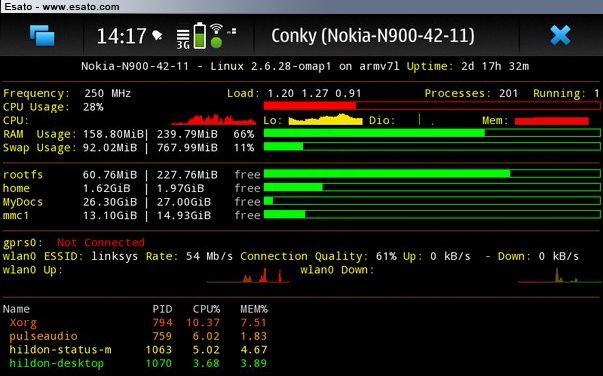The width and height of the screenshot is (603, 376).
Task: Click the small tag icon beside clock
Action: (x=157, y=35)
